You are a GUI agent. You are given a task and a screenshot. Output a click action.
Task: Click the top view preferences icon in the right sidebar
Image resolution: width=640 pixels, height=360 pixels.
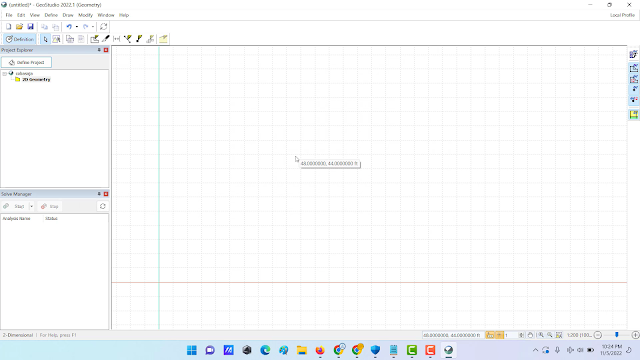[633, 54]
